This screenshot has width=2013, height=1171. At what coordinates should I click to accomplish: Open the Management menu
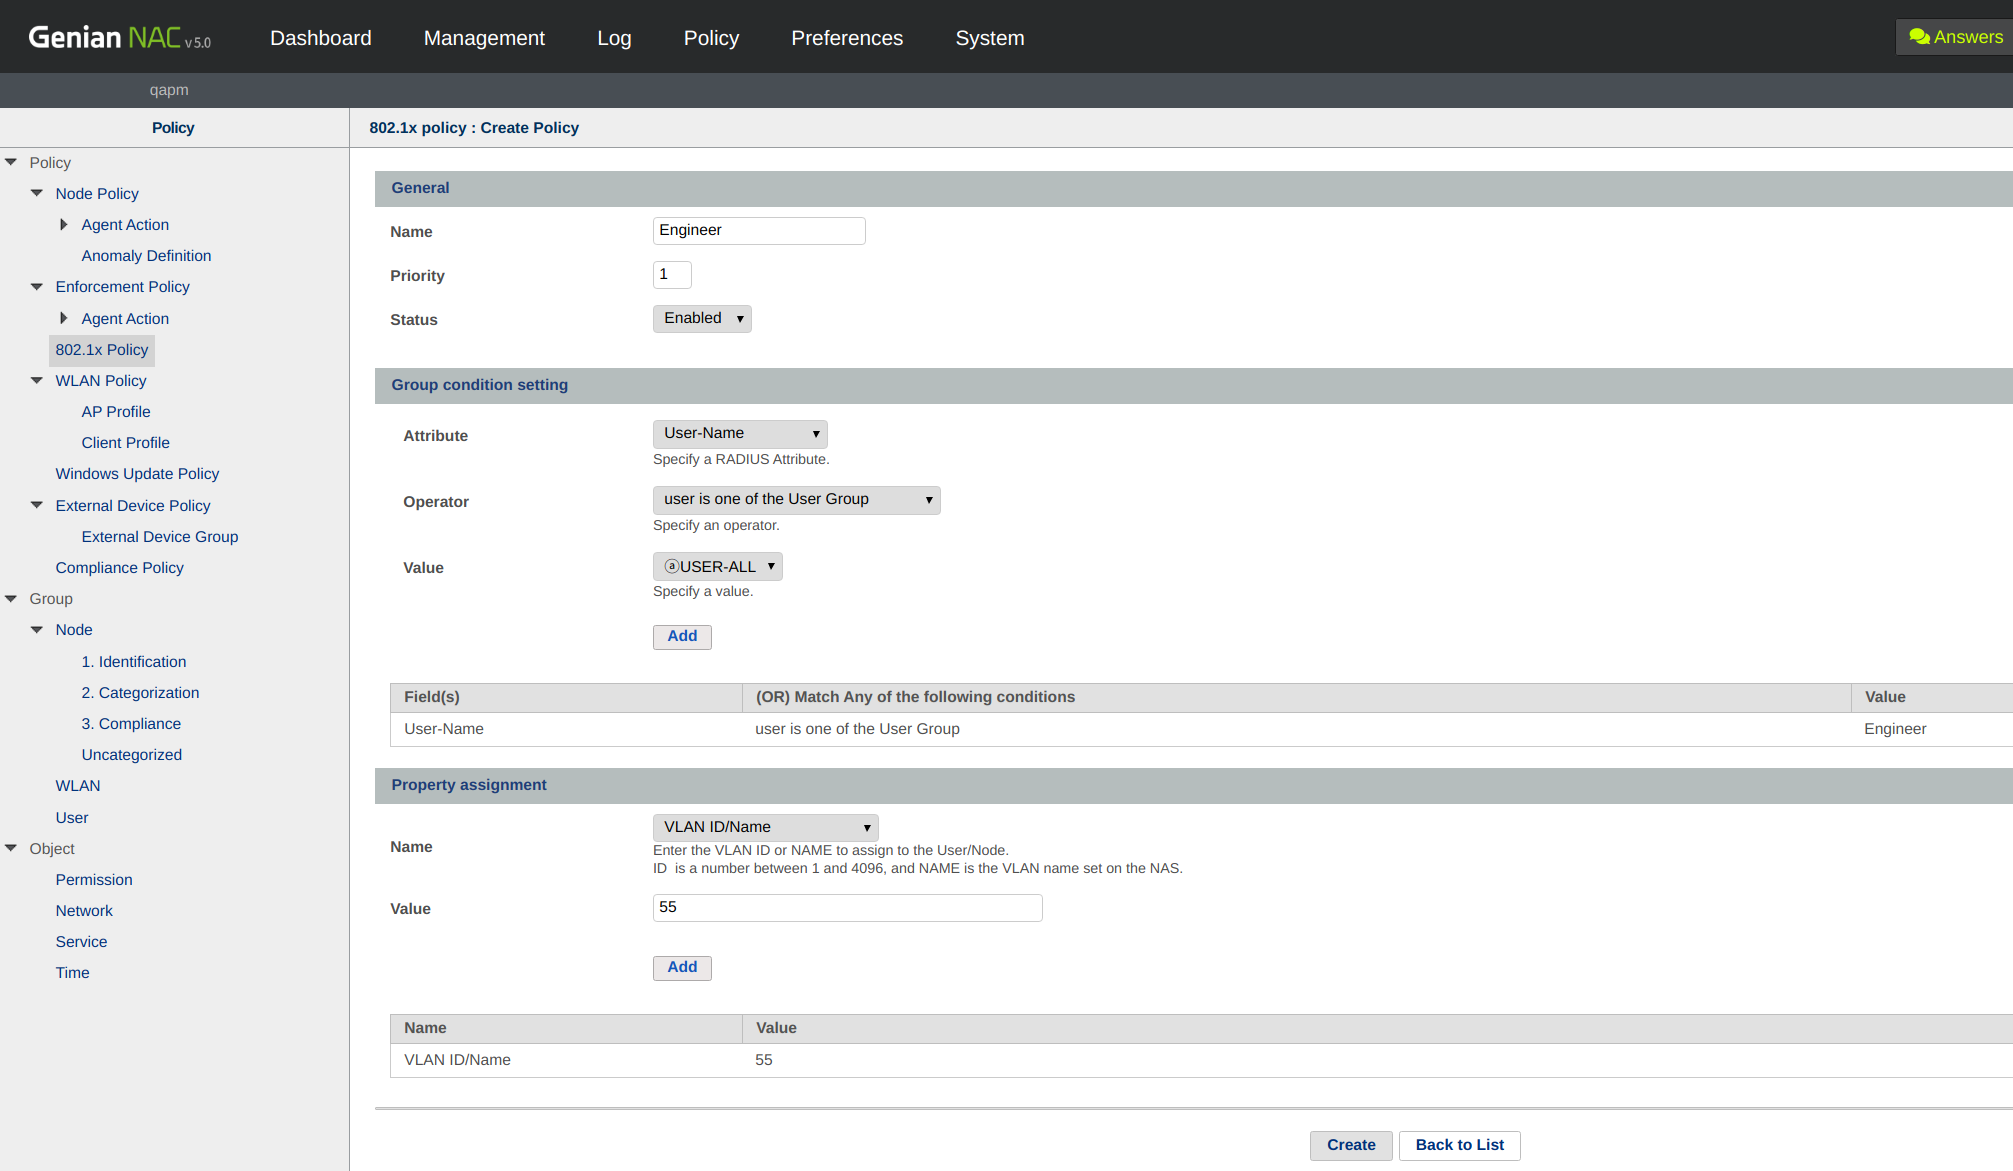pos(484,38)
